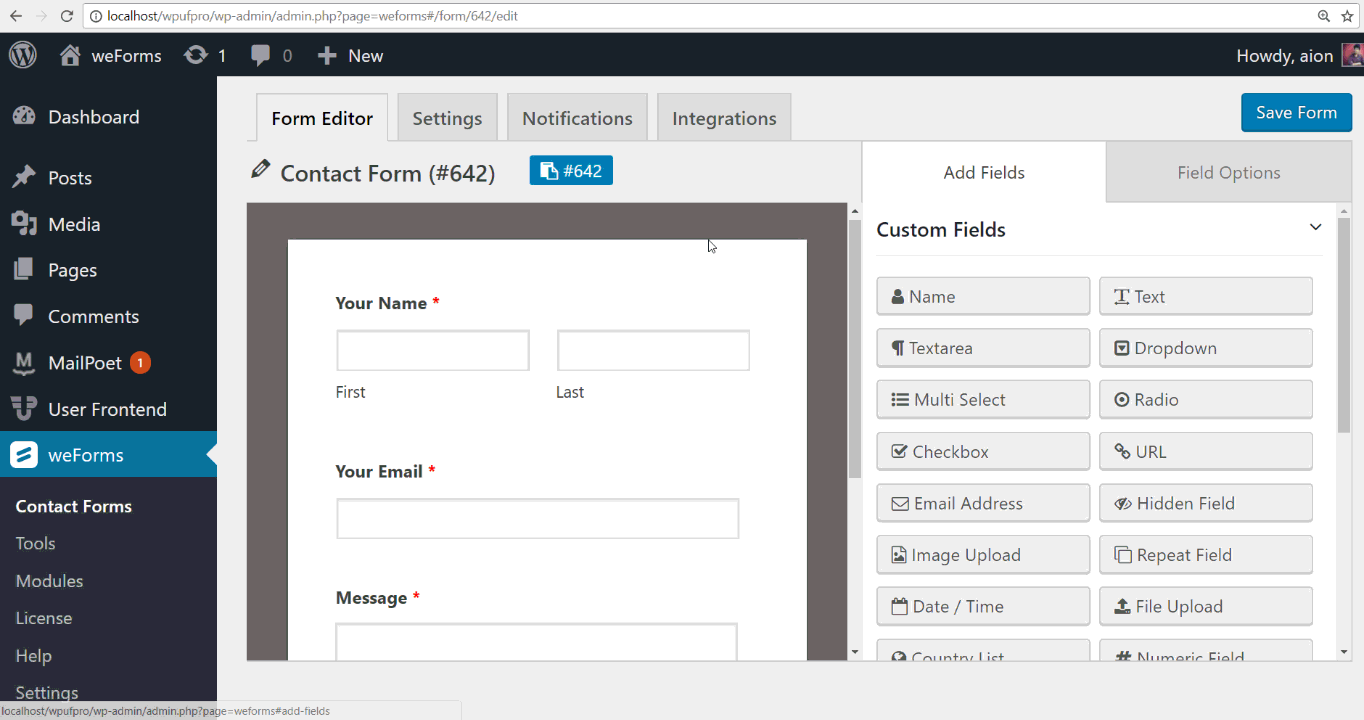Open the Modules submenu link
1364x720 pixels.
pyautogui.click(x=49, y=581)
